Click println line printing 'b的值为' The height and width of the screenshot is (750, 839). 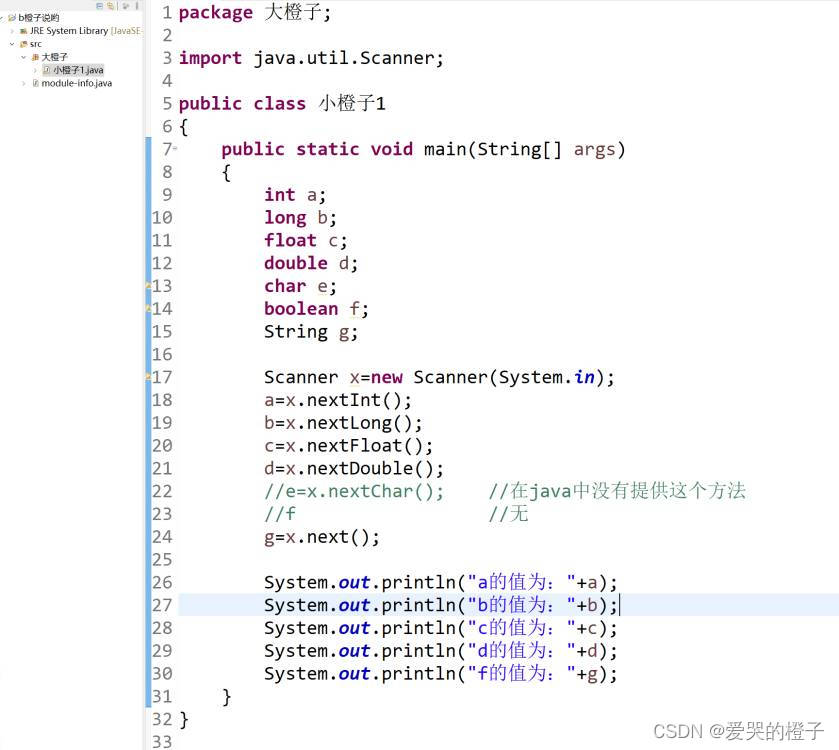pyautogui.click(x=440, y=605)
